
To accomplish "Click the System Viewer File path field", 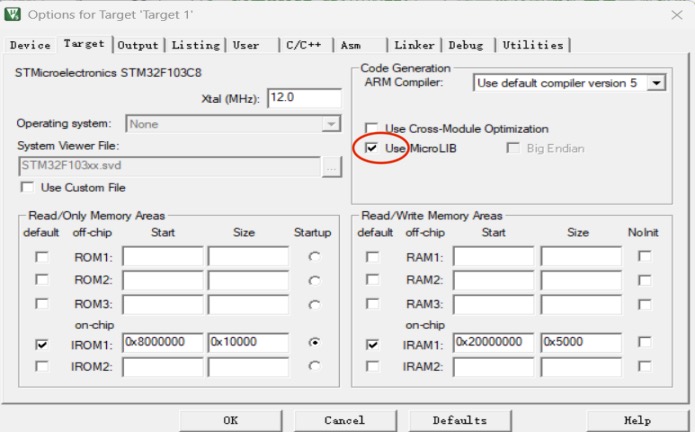I will [169, 166].
